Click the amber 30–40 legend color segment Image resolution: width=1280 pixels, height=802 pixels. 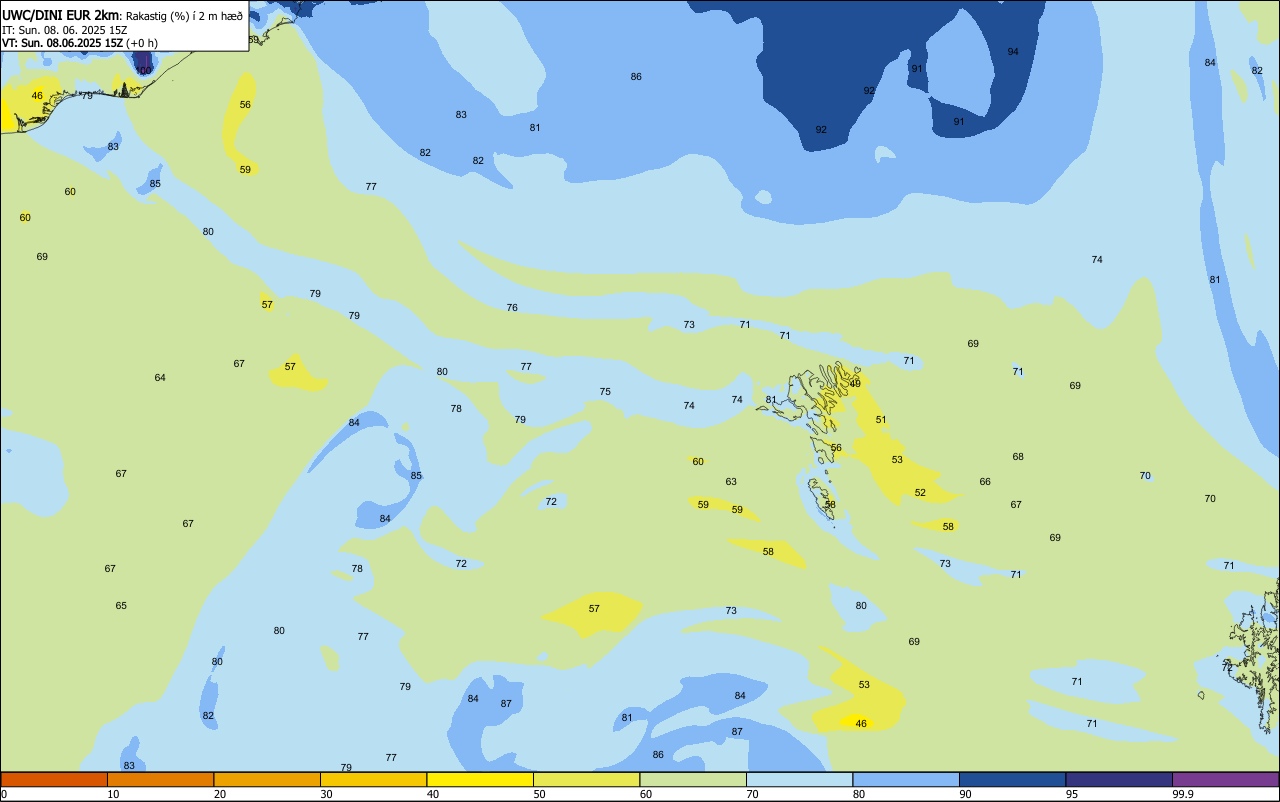click(x=373, y=779)
